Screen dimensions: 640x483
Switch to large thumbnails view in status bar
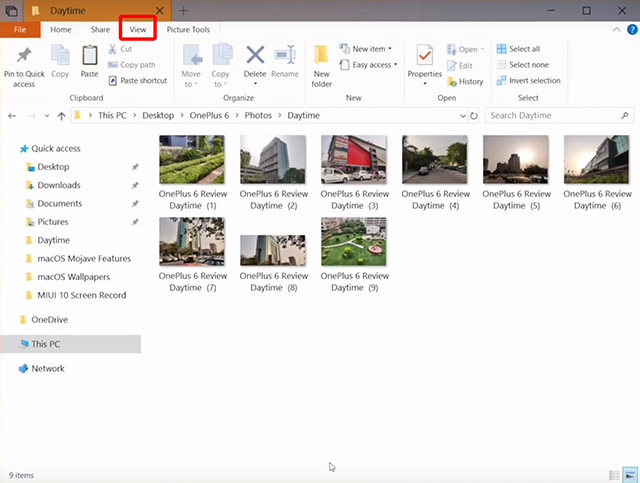(x=630, y=475)
